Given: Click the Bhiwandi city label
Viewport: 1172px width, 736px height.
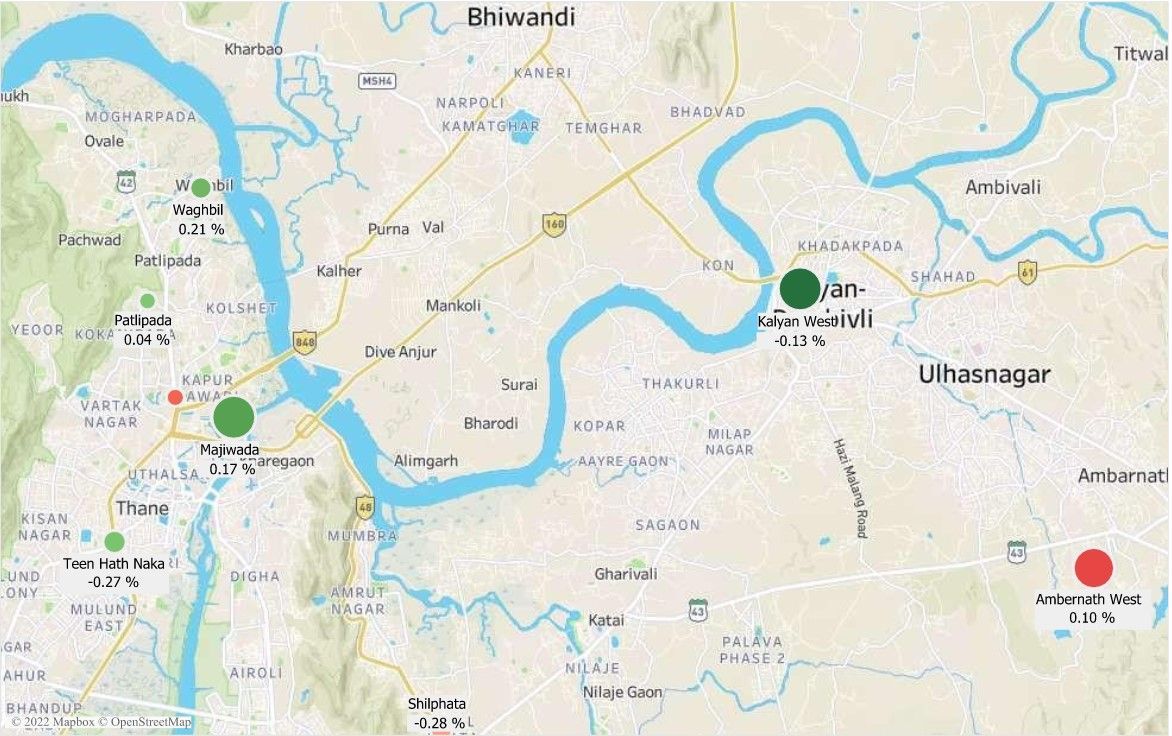Looking at the screenshot, I should coord(521,17).
